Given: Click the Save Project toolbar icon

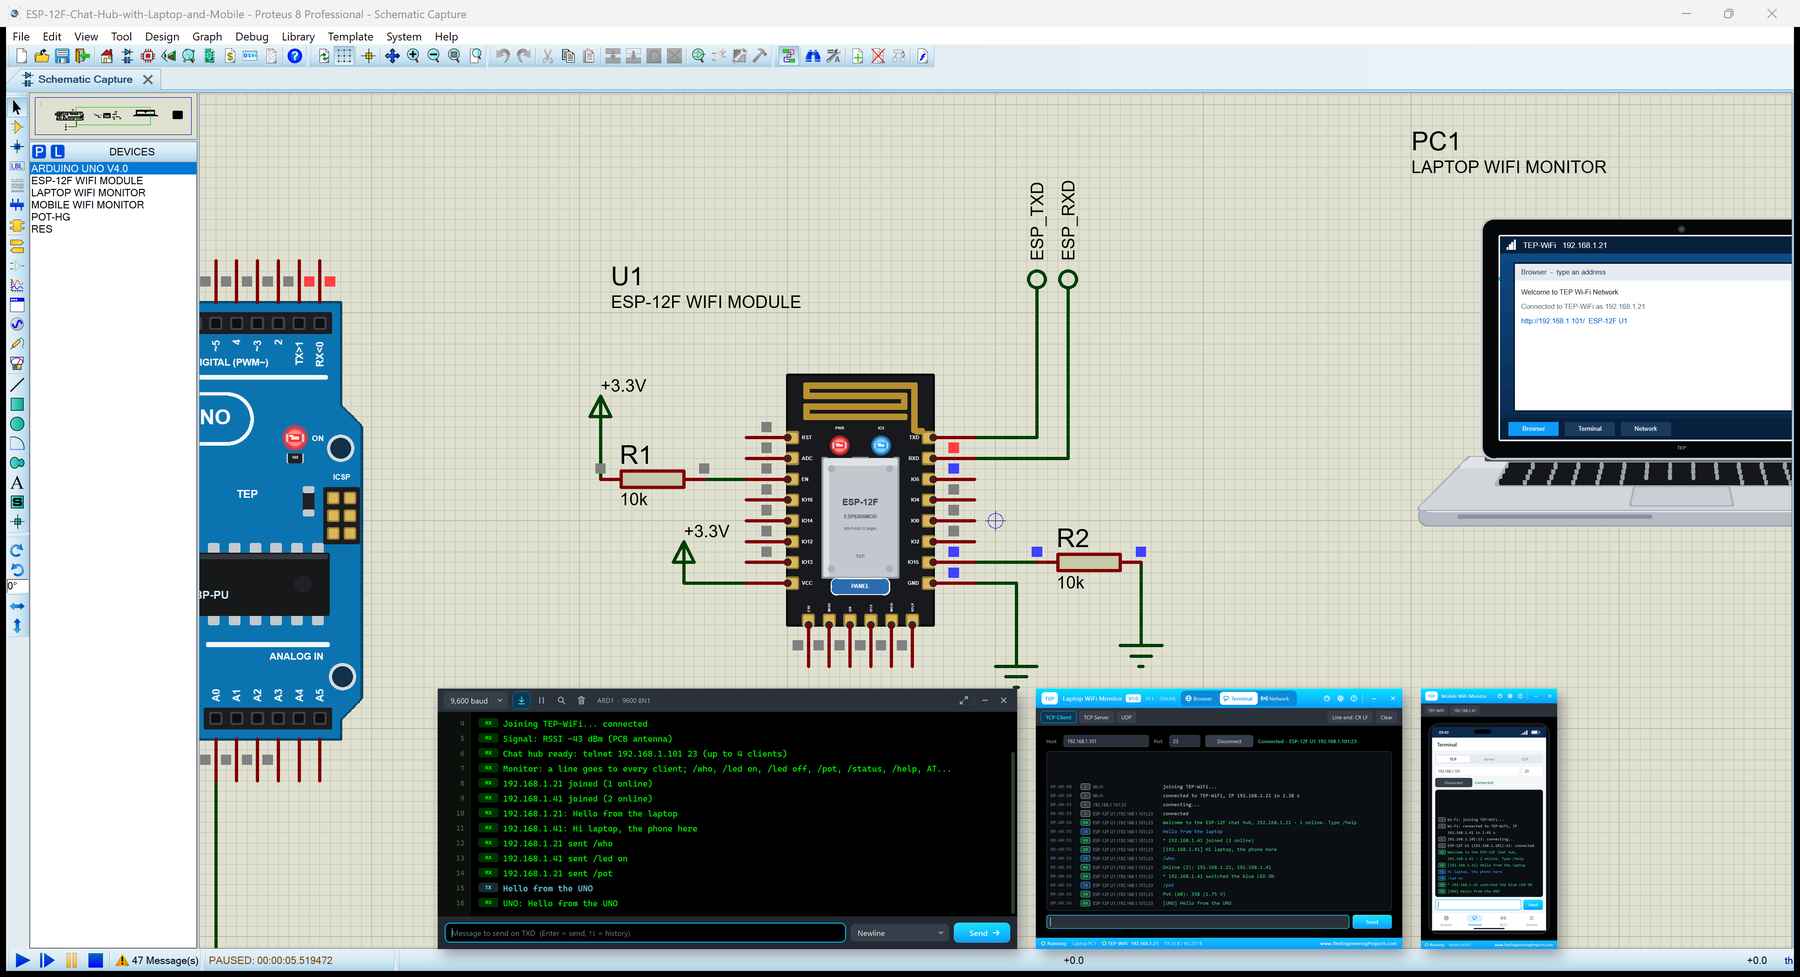Looking at the screenshot, I should click(62, 56).
